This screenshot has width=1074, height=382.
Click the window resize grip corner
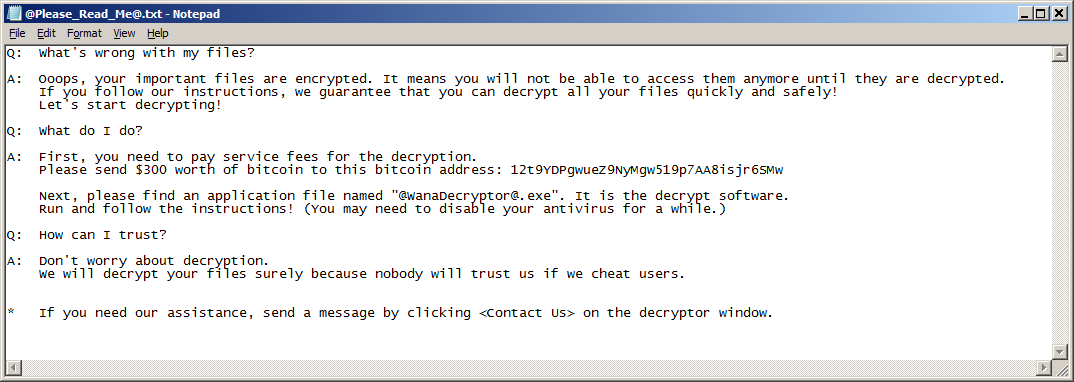[x=1060, y=368]
